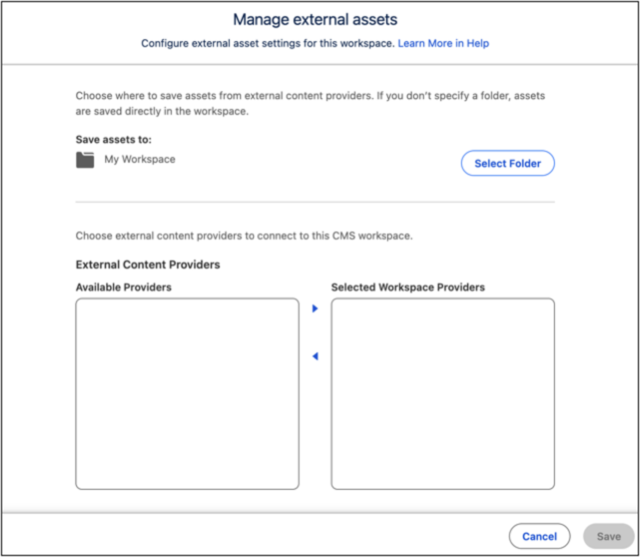Click the Save button
This screenshot has width=640, height=557.
609,536
